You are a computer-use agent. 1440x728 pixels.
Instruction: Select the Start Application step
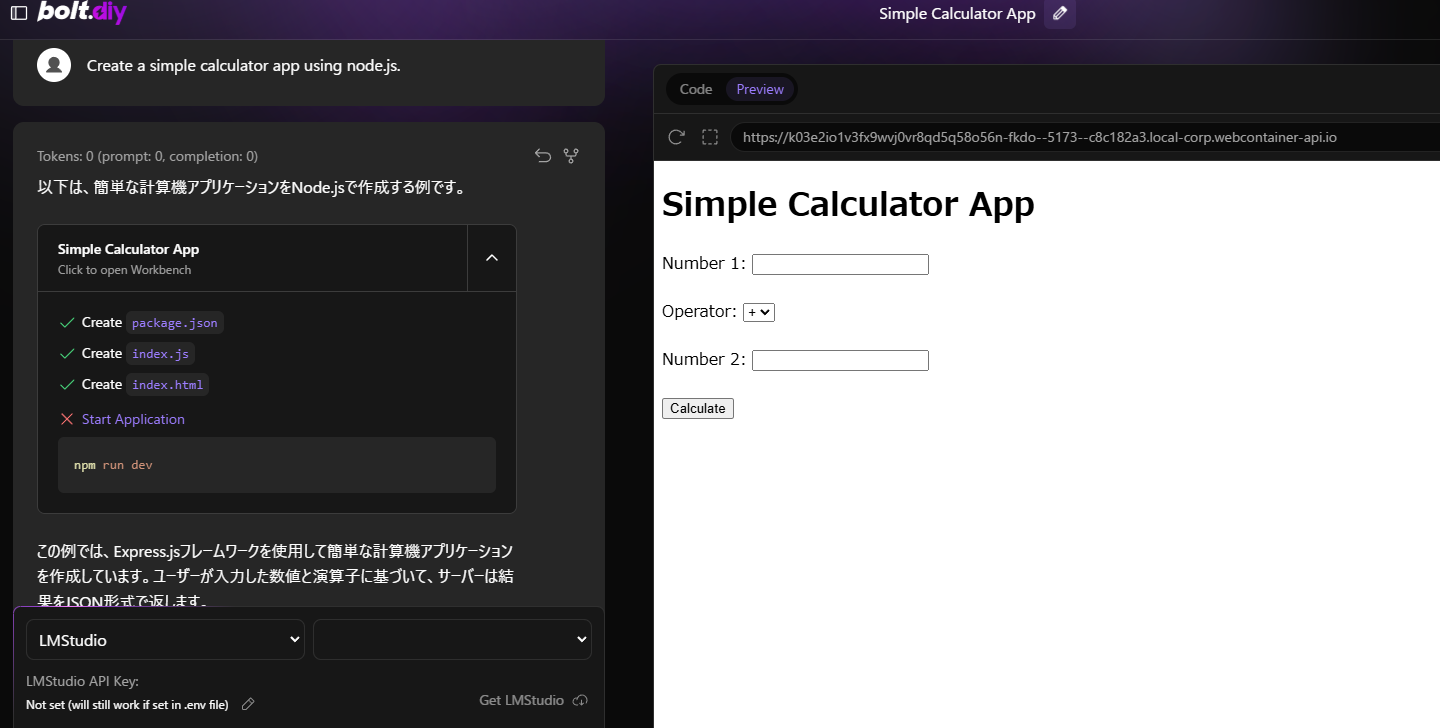[133, 419]
